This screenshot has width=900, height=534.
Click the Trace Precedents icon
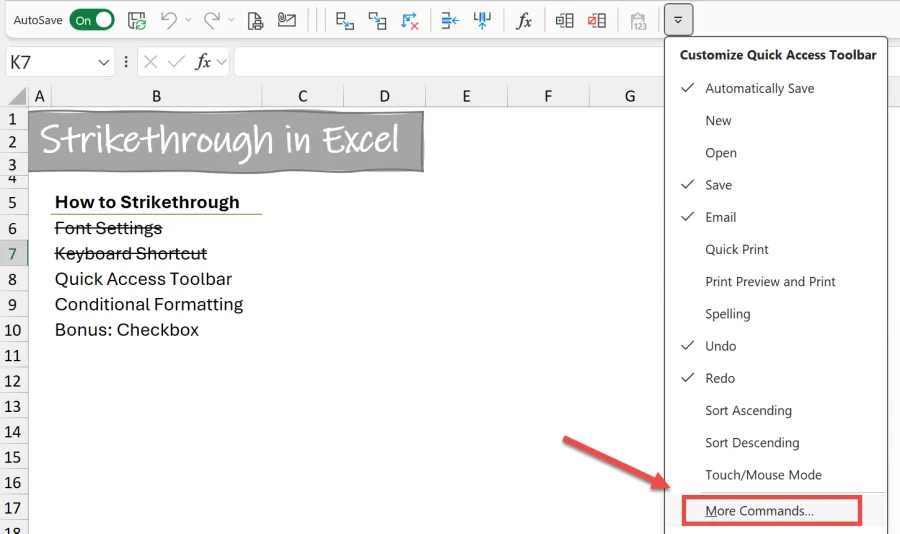point(345,20)
